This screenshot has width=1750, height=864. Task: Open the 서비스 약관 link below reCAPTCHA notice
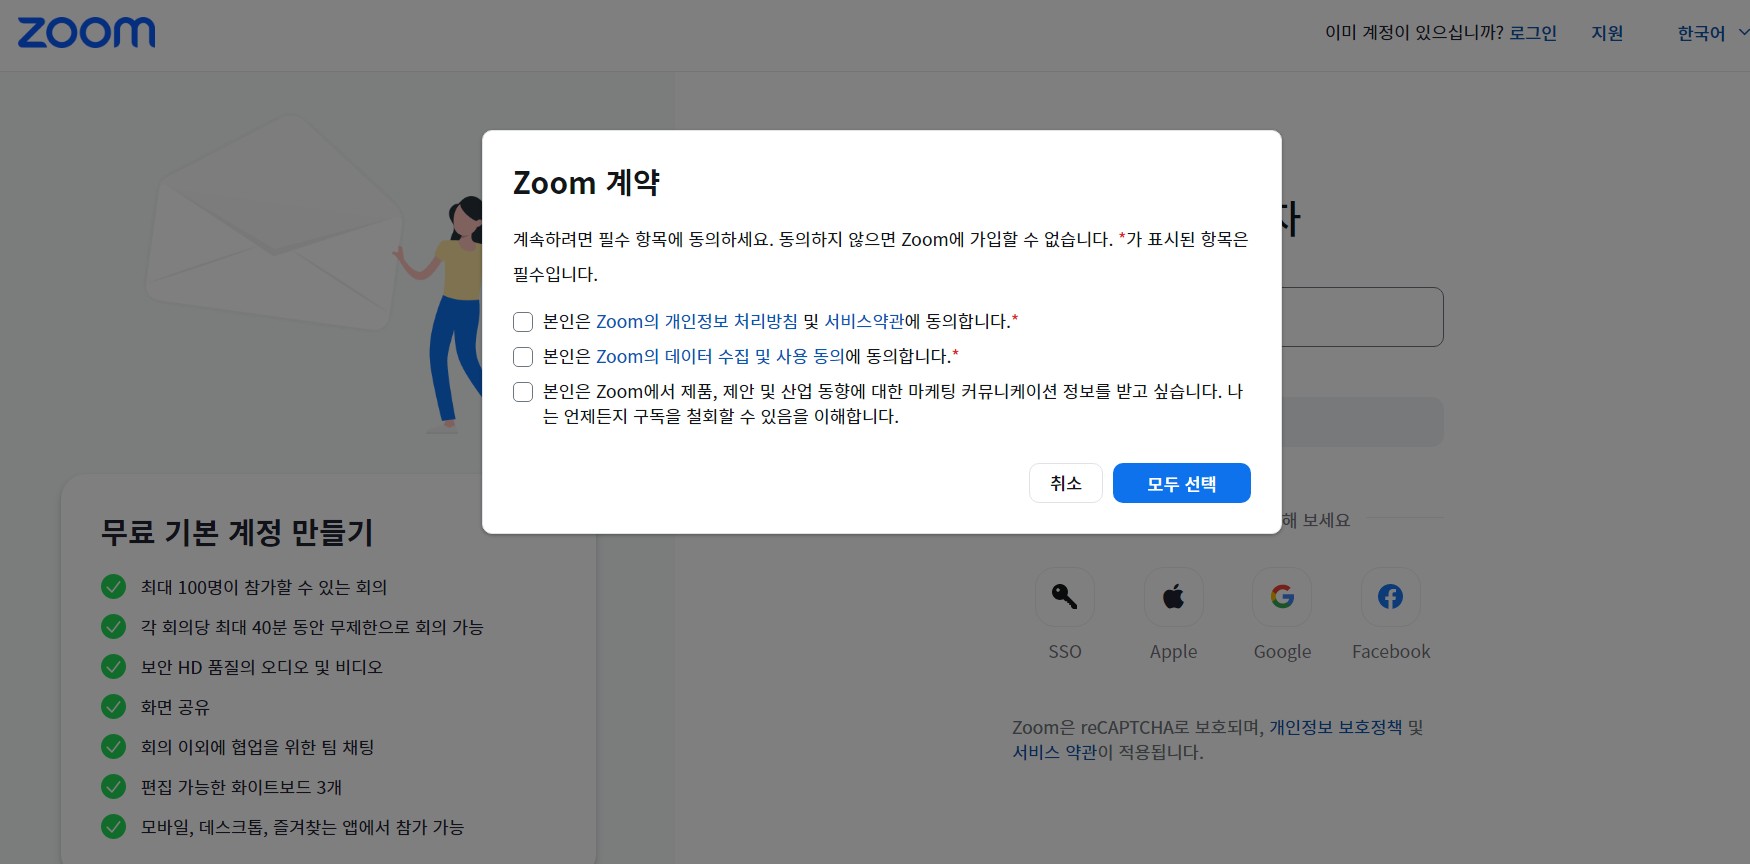[x=1055, y=752]
